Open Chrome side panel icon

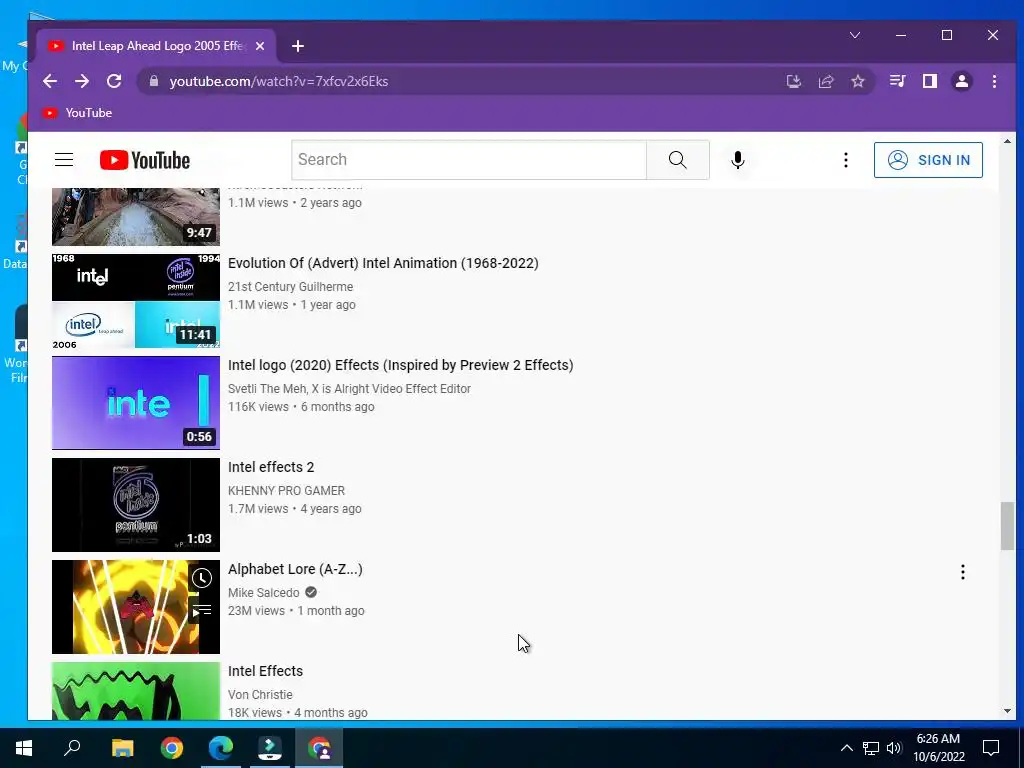[930, 82]
